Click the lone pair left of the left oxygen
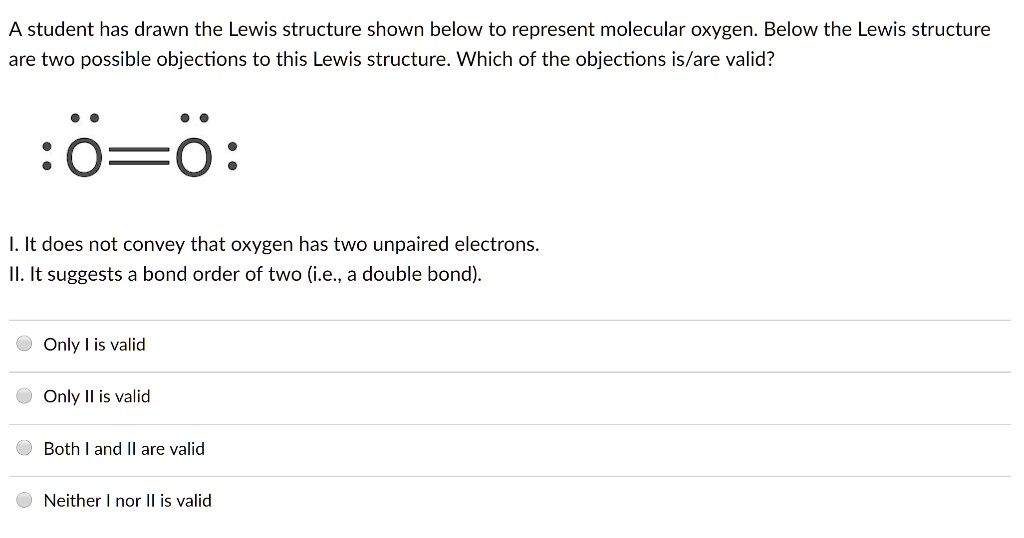The height and width of the screenshot is (538, 1024). (47, 158)
